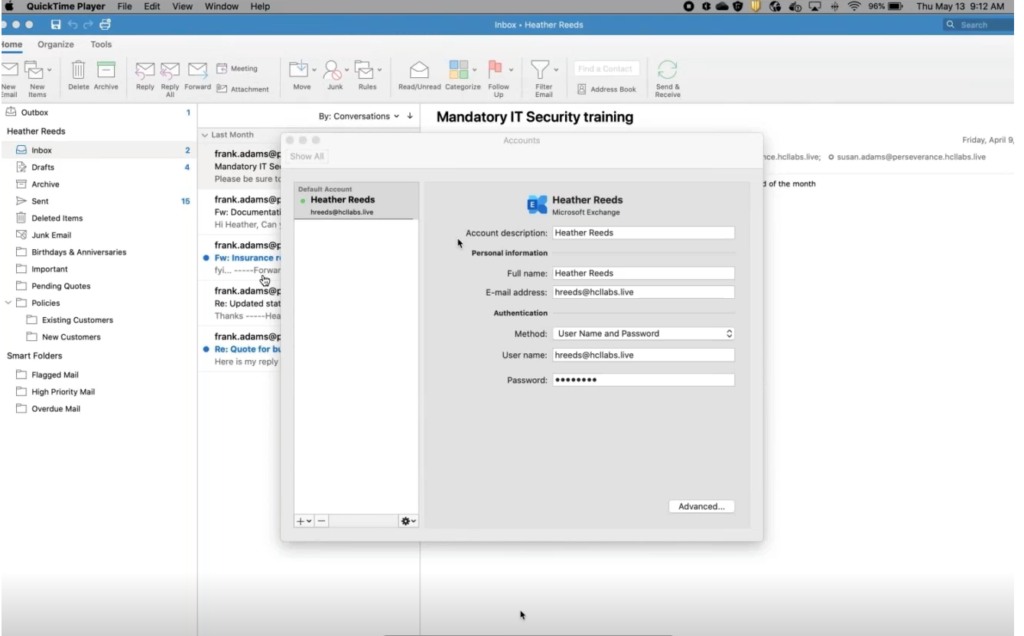Click the Junk toolbar icon
1024x636 pixels.
[332, 70]
